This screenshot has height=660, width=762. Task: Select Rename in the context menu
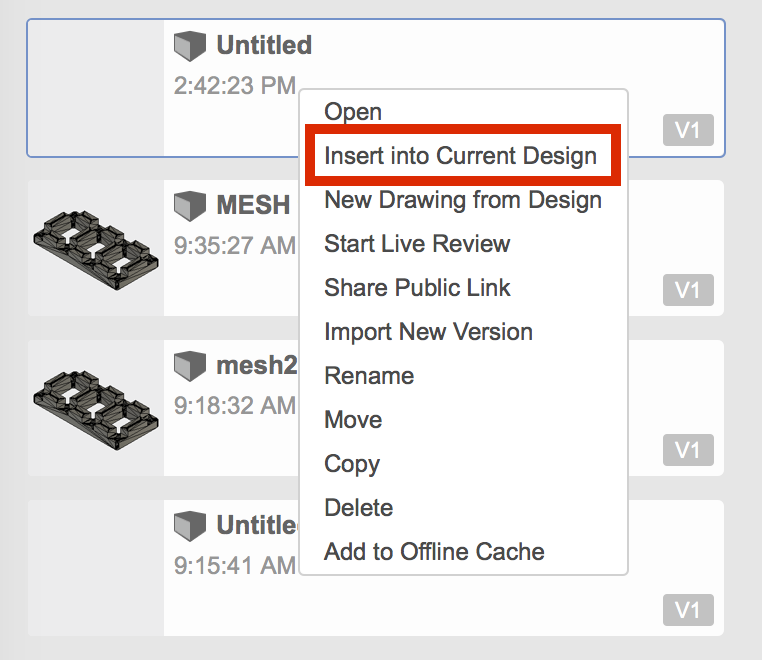click(369, 376)
